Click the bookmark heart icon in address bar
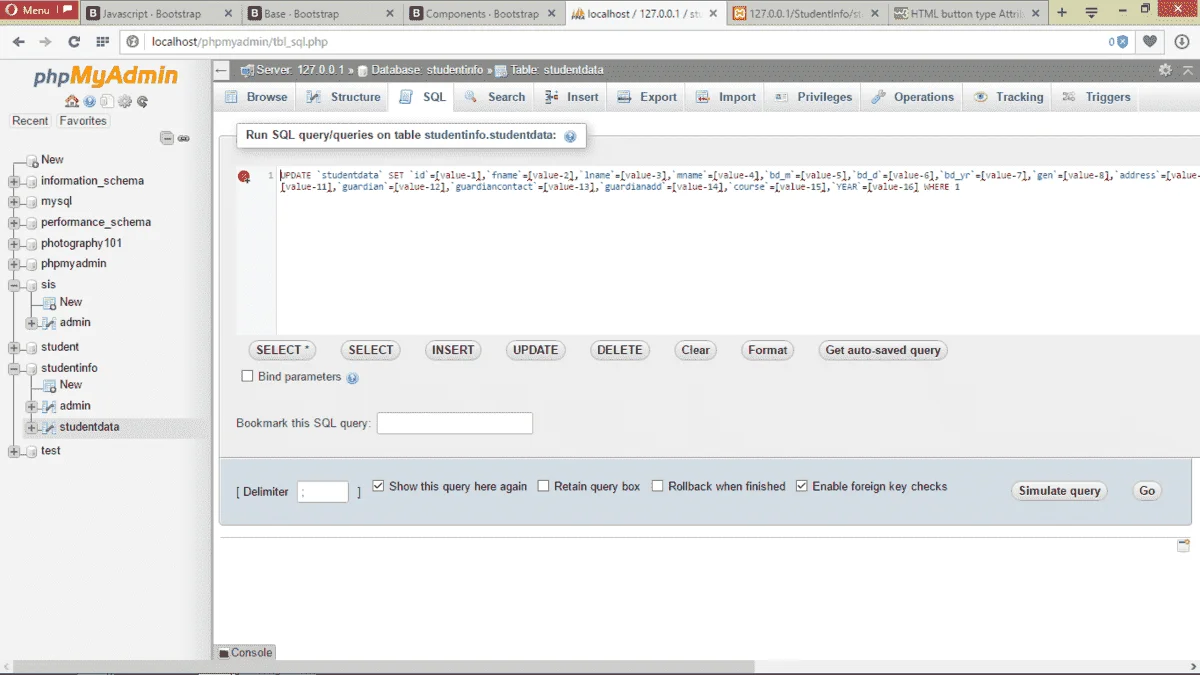Viewport: 1200px width, 675px height. [x=1151, y=42]
